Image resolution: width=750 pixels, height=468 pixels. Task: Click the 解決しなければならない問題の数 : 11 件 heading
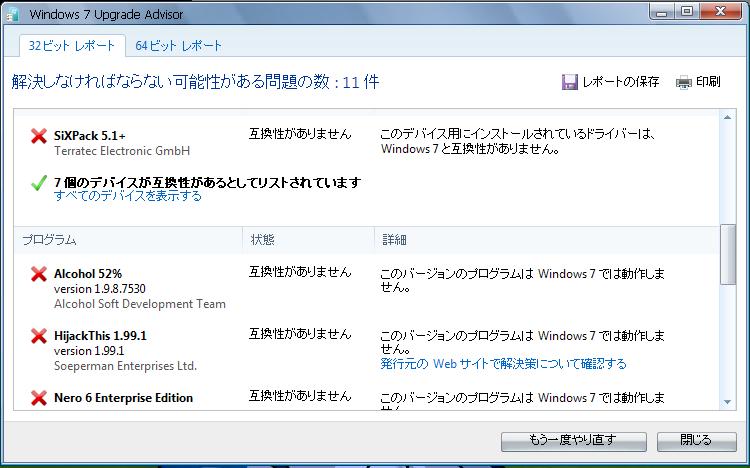195,82
